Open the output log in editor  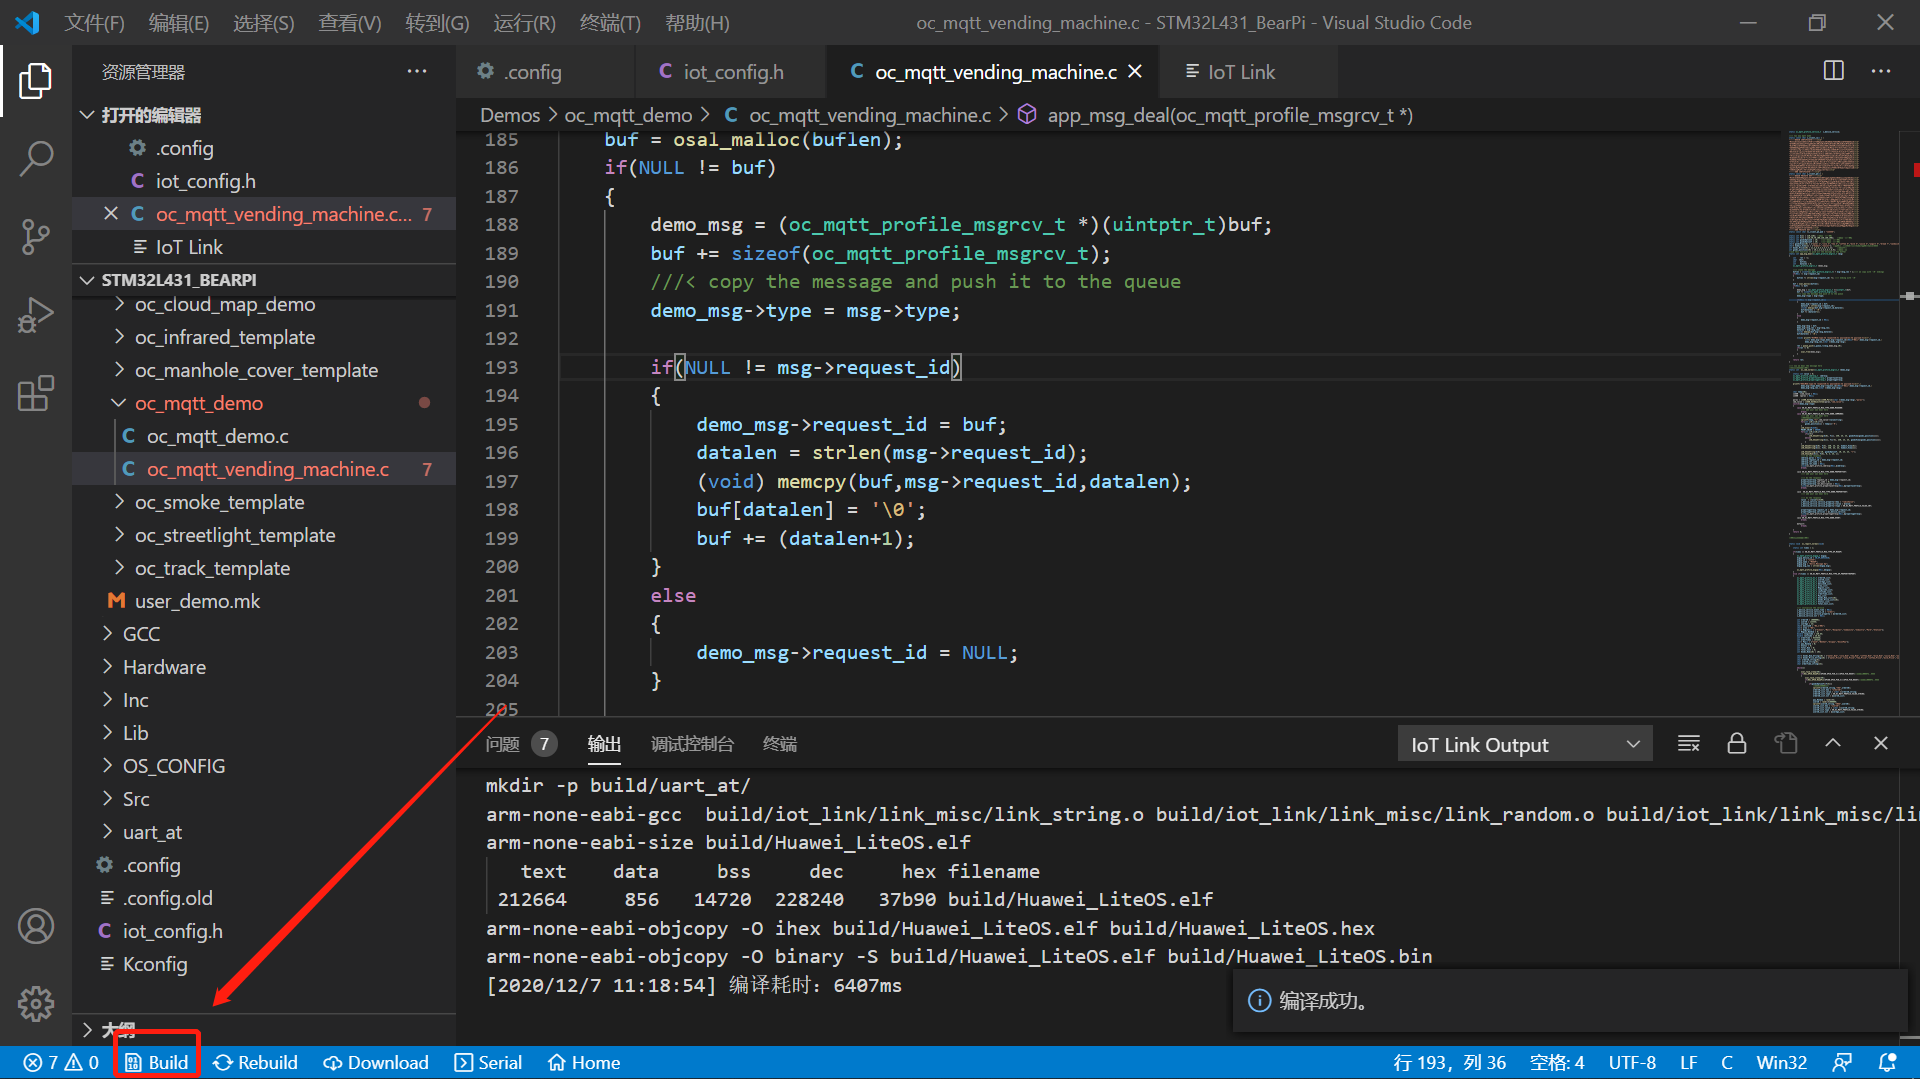pyautogui.click(x=1785, y=744)
